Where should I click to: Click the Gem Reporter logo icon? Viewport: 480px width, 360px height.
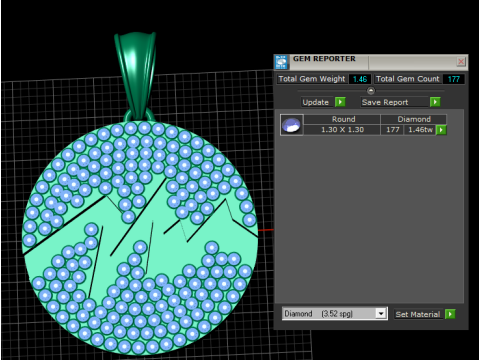(281, 62)
